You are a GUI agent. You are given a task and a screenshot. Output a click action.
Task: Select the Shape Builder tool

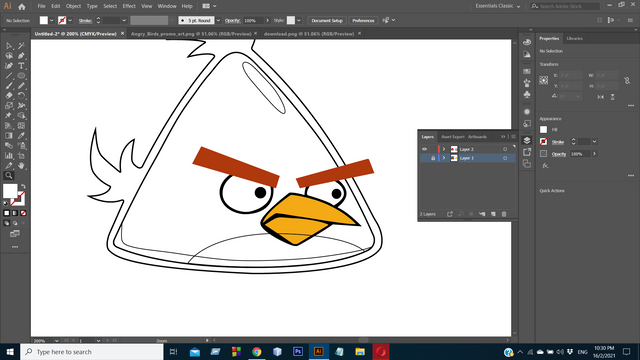21,116
